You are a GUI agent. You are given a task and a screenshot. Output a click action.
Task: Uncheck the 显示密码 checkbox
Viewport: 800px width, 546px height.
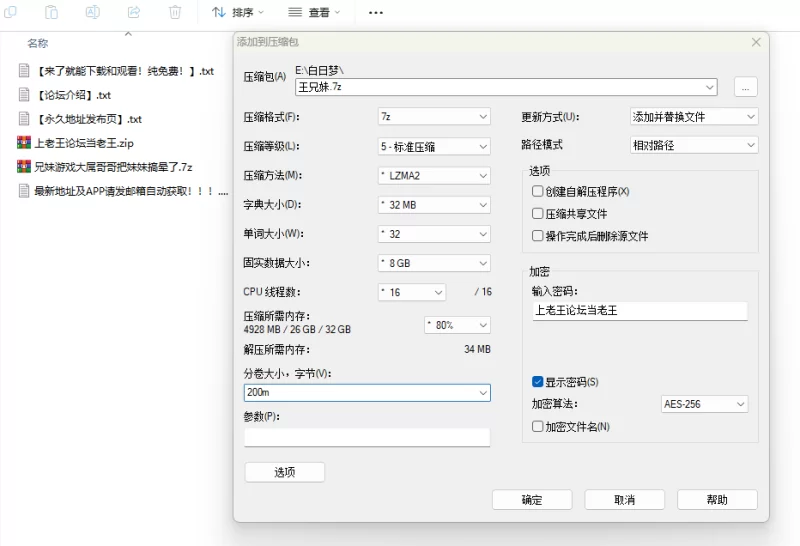[x=539, y=382]
